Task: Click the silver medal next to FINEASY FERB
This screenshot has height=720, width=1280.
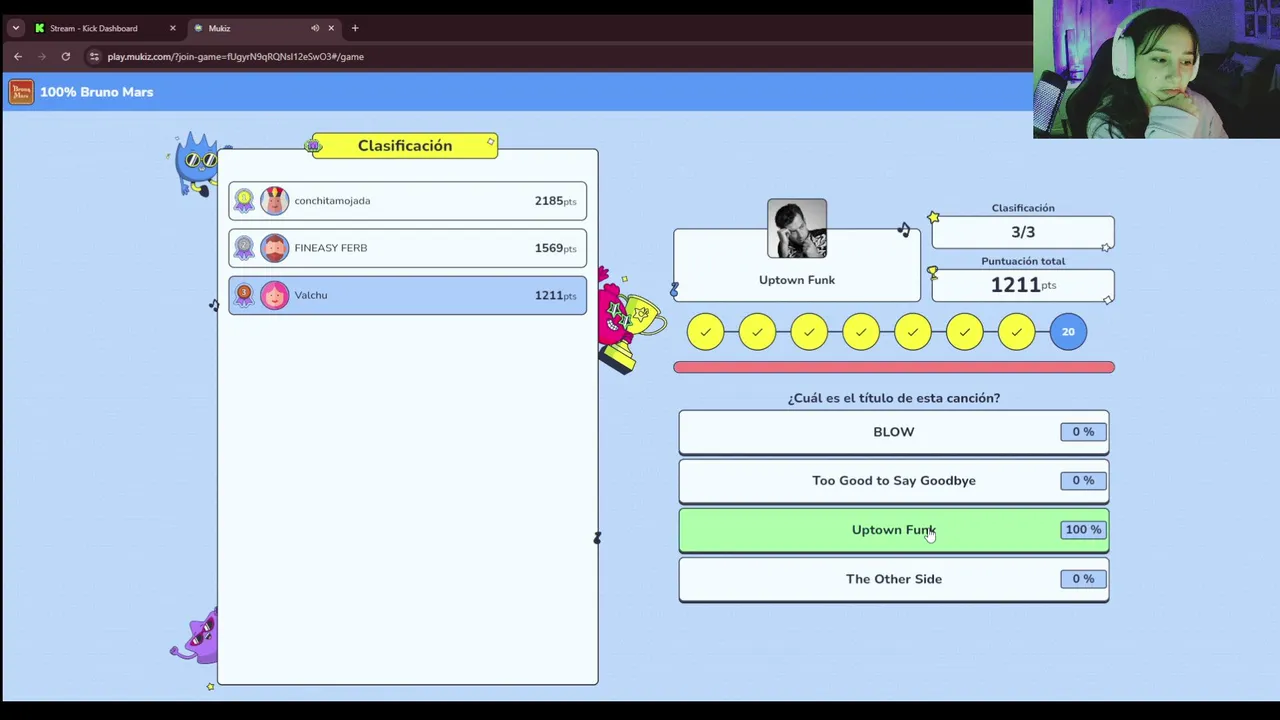Action: click(244, 248)
